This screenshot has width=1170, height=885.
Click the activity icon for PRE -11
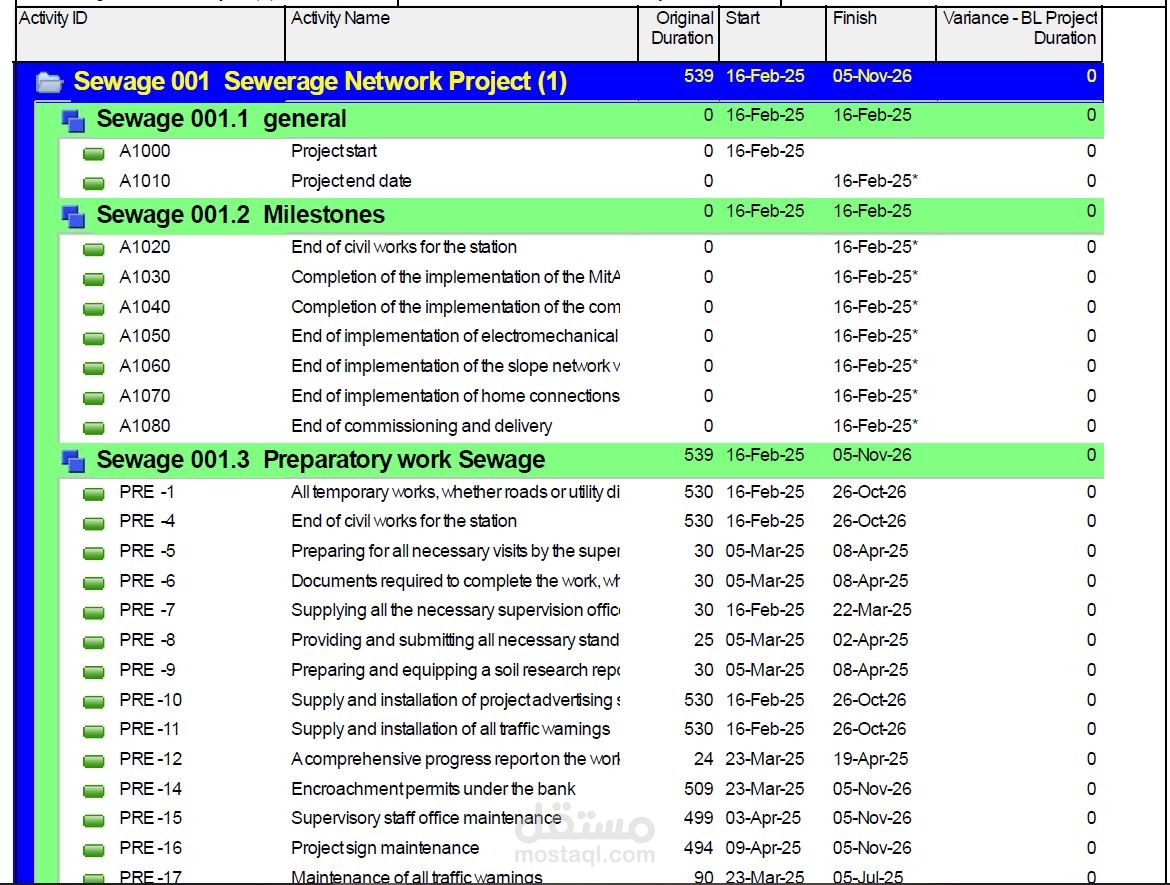(93, 731)
